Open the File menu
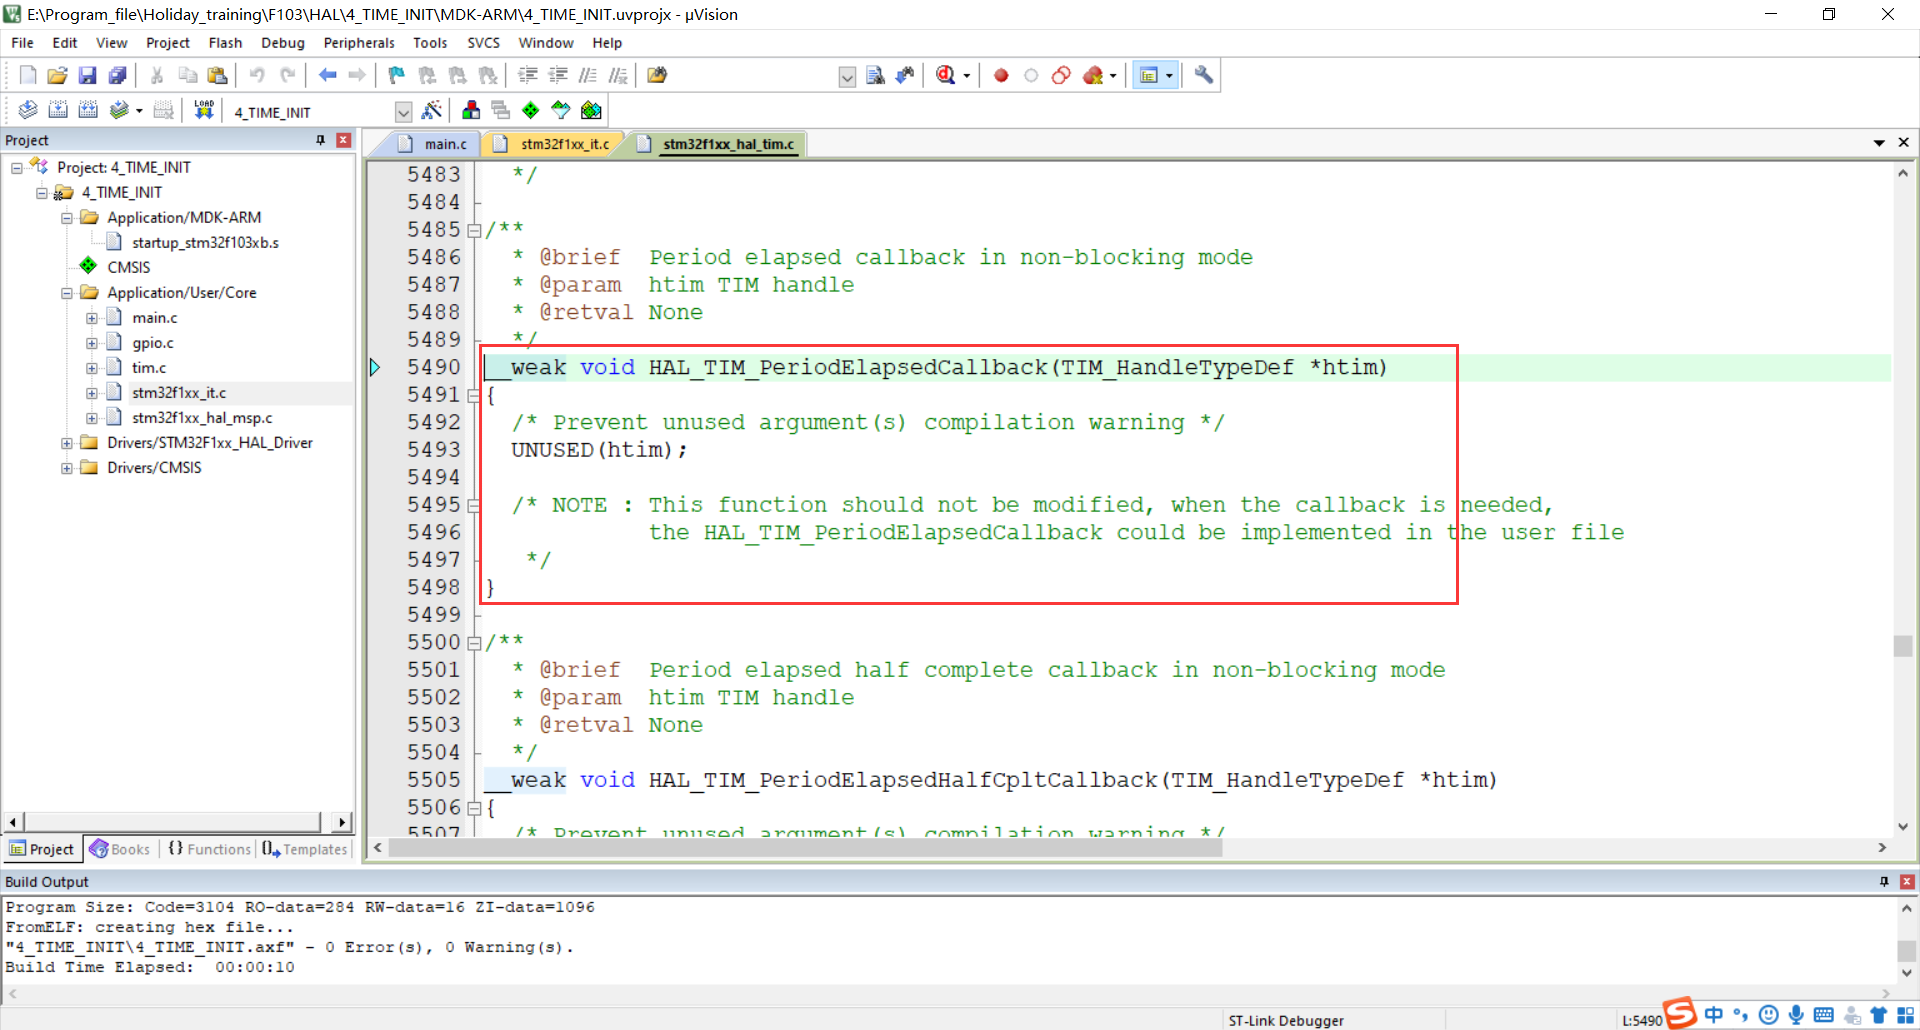This screenshot has width=1920, height=1030. pyautogui.click(x=22, y=43)
